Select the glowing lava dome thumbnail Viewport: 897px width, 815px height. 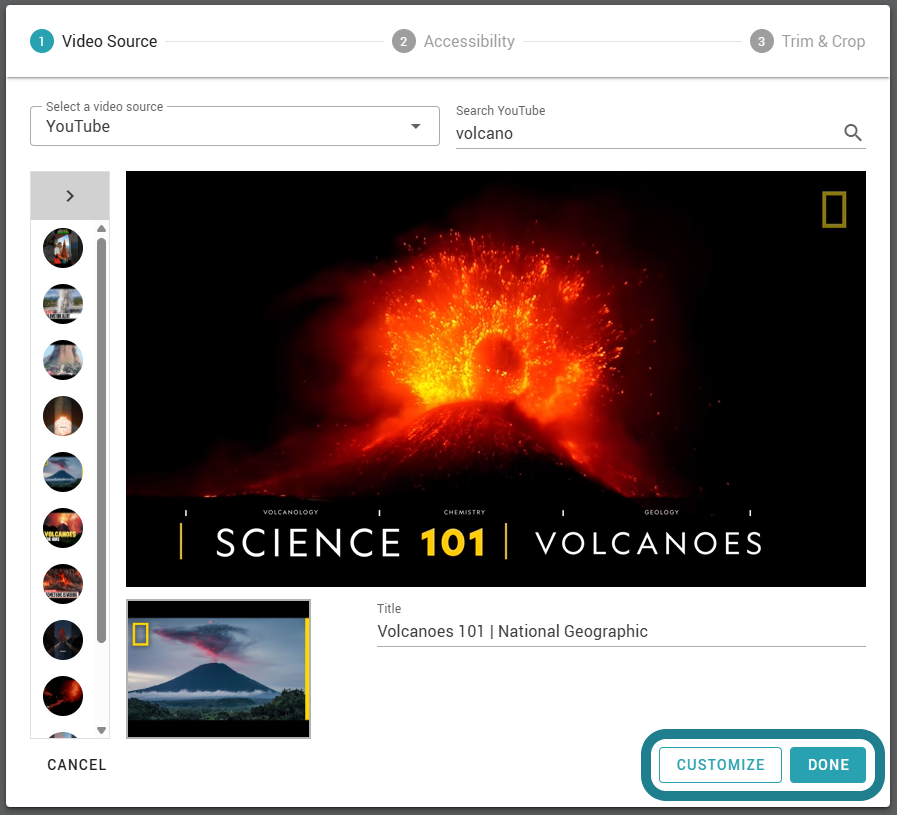pyautogui.click(x=63, y=416)
